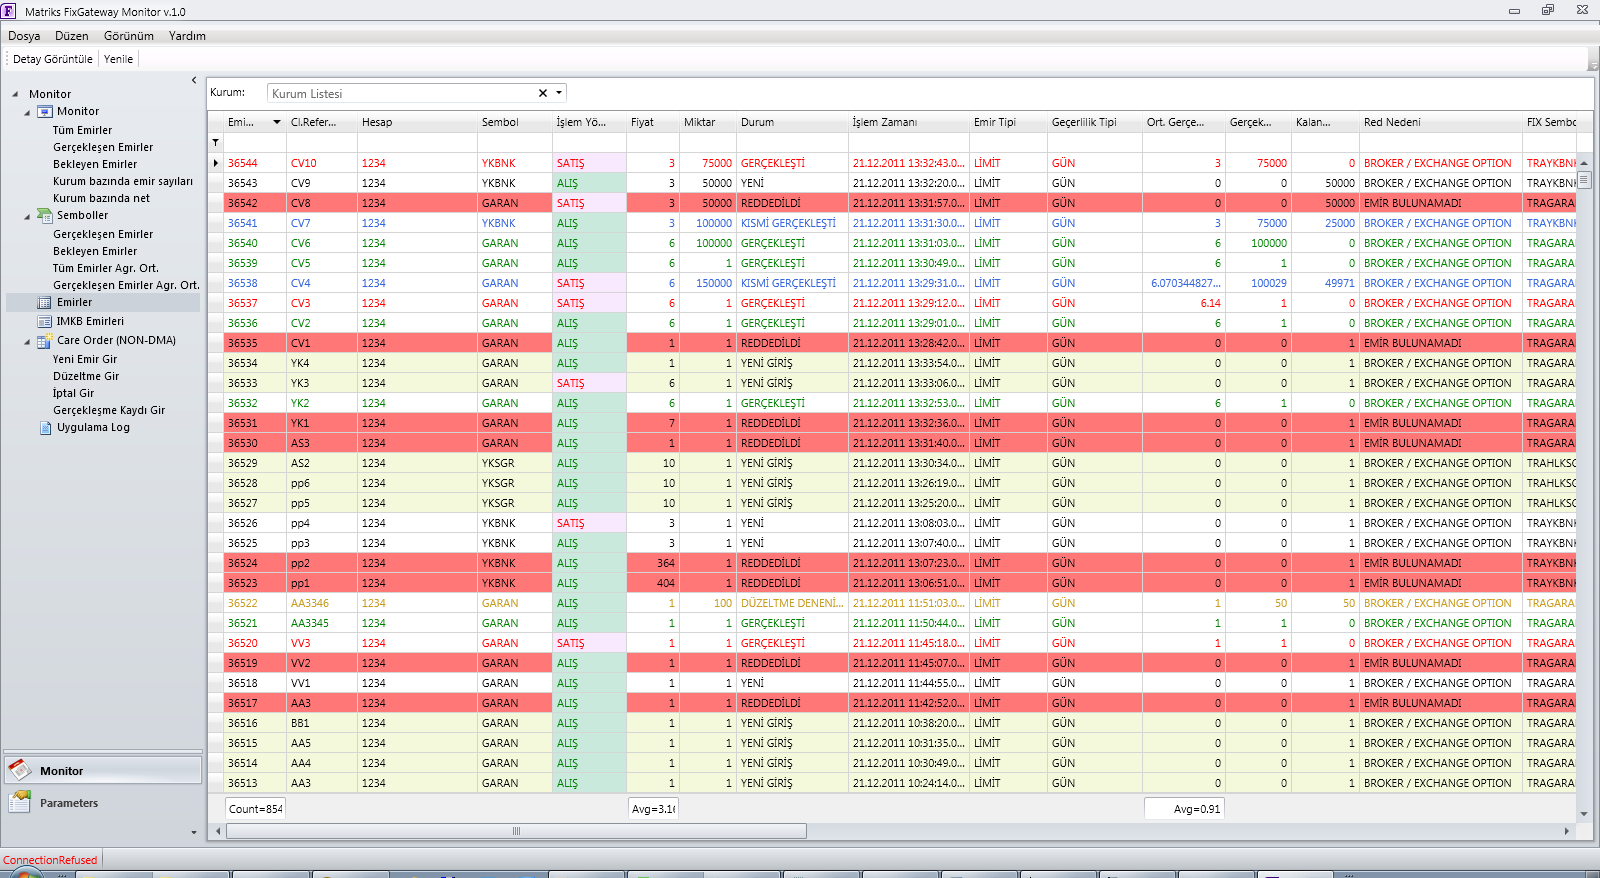
Task: Click the horizontal scrollbar thumb
Action: click(516, 831)
